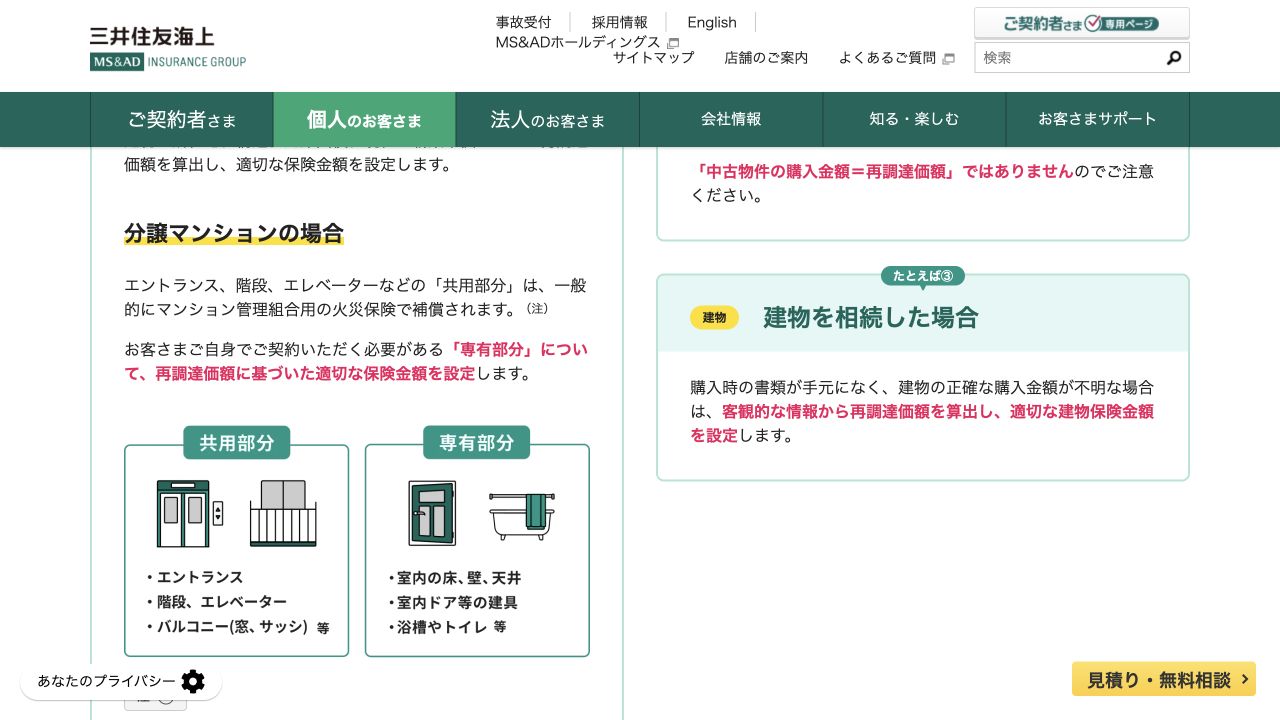Viewport: 1280px width, 720px height.
Task: Go to 店舗のご案内
Action: tap(766, 58)
